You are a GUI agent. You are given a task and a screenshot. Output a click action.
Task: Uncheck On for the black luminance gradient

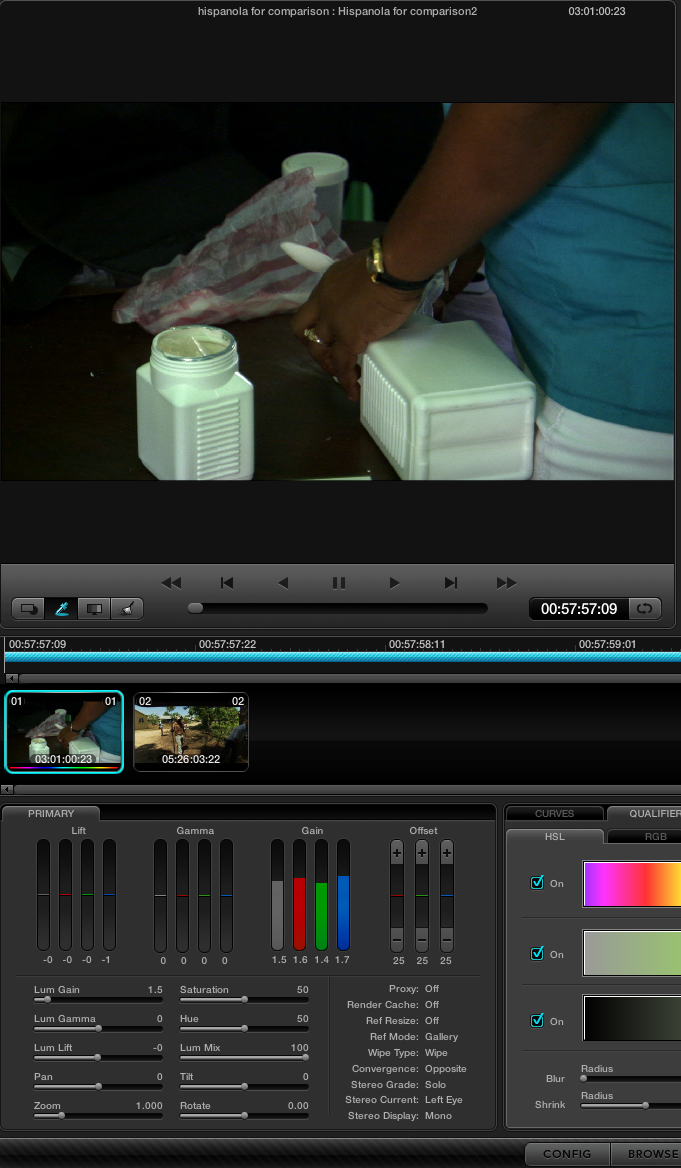pyautogui.click(x=537, y=1021)
